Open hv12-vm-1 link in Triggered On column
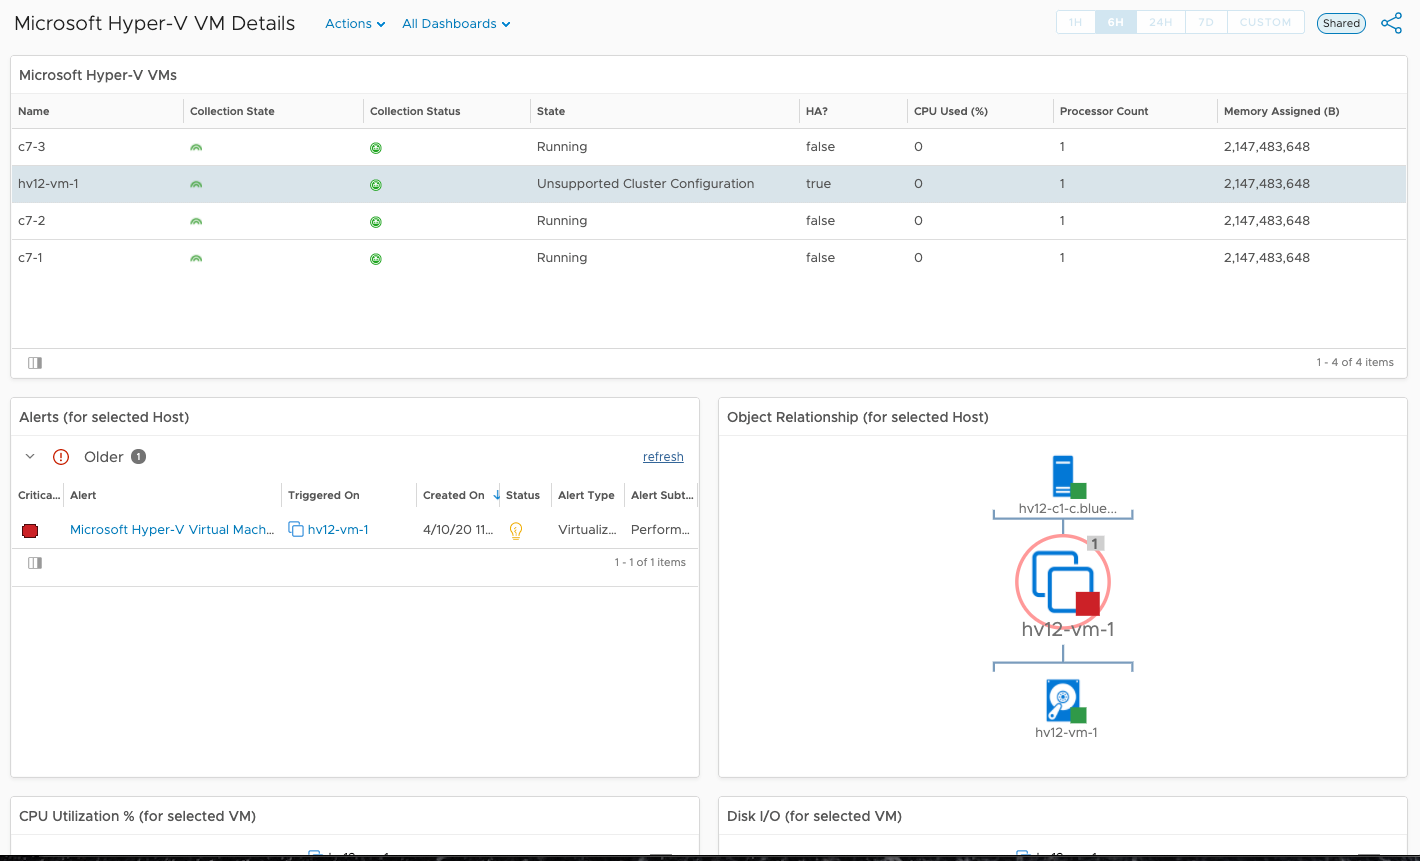This screenshot has width=1420, height=861. 338,530
